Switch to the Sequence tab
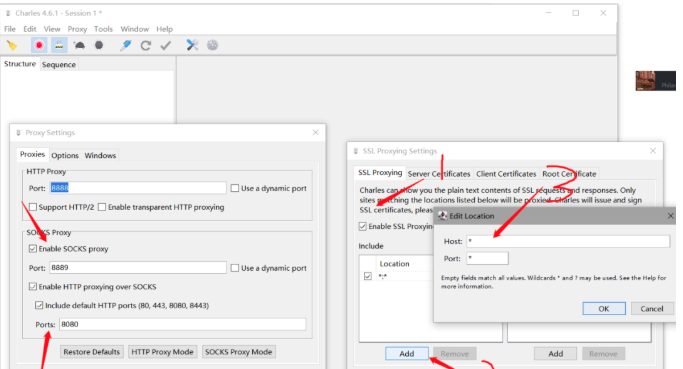Image resolution: width=683 pixels, height=369 pixels. tap(59, 64)
